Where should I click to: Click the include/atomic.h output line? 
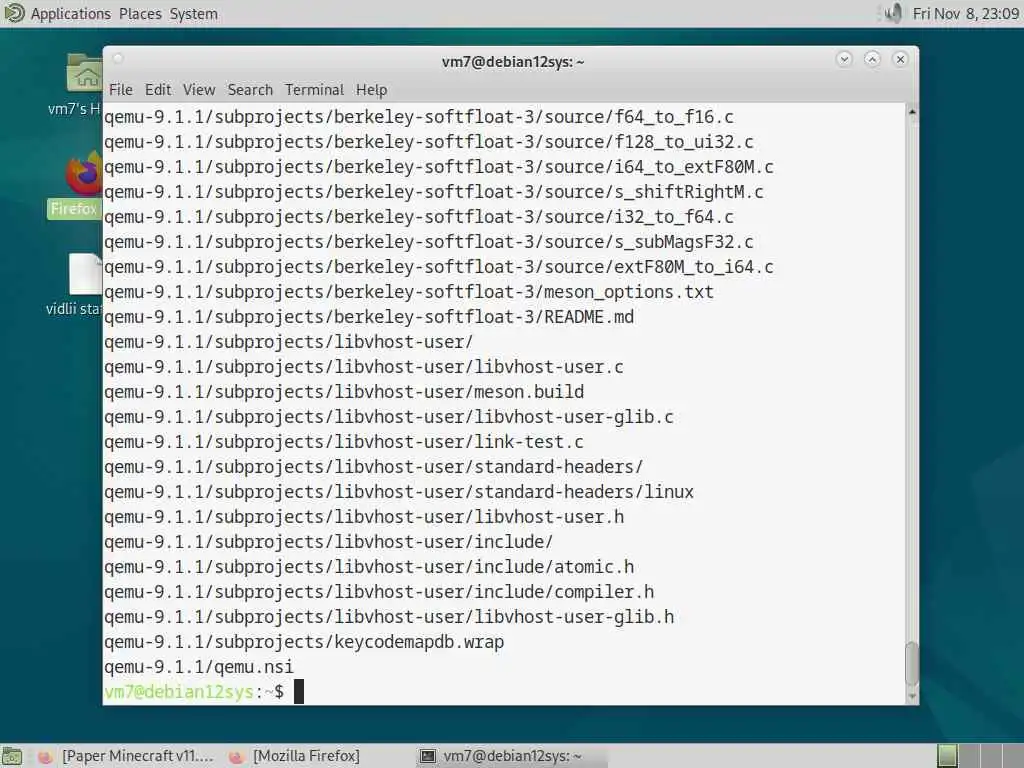[x=369, y=567]
